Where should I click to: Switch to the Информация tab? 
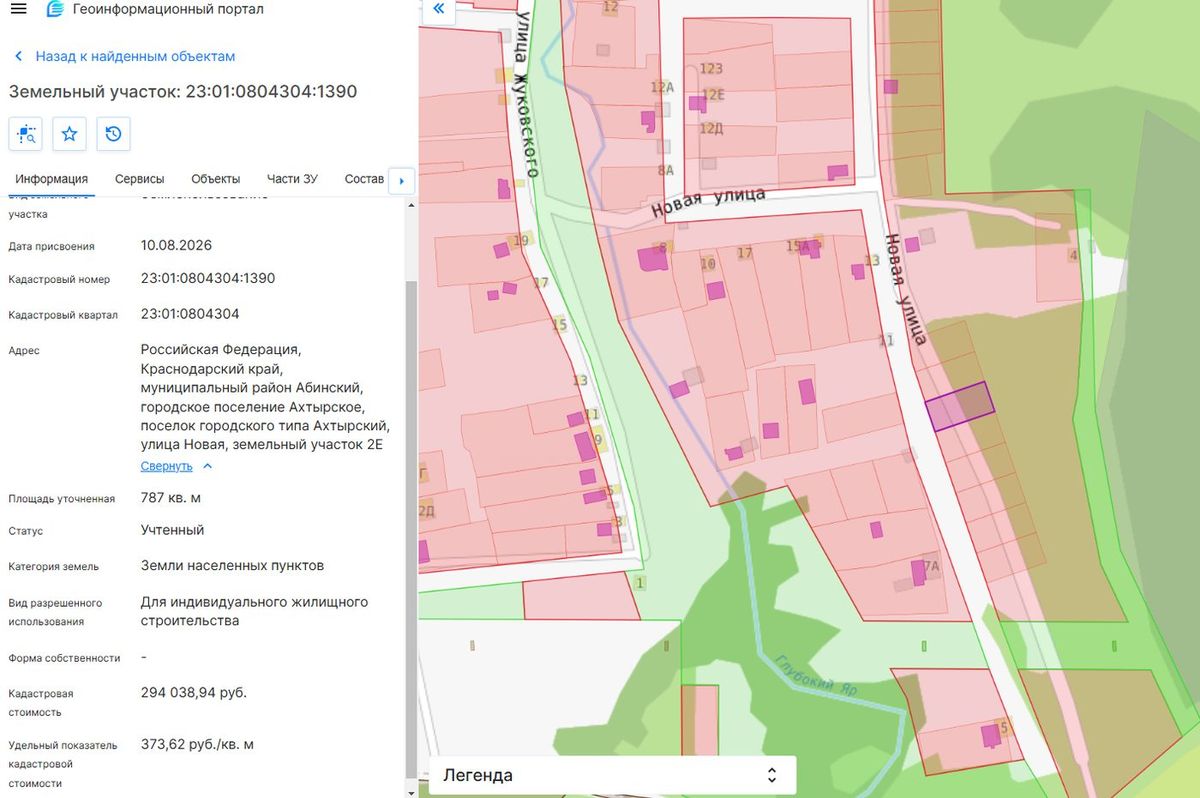pyautogui.click(x=52, y=179)
